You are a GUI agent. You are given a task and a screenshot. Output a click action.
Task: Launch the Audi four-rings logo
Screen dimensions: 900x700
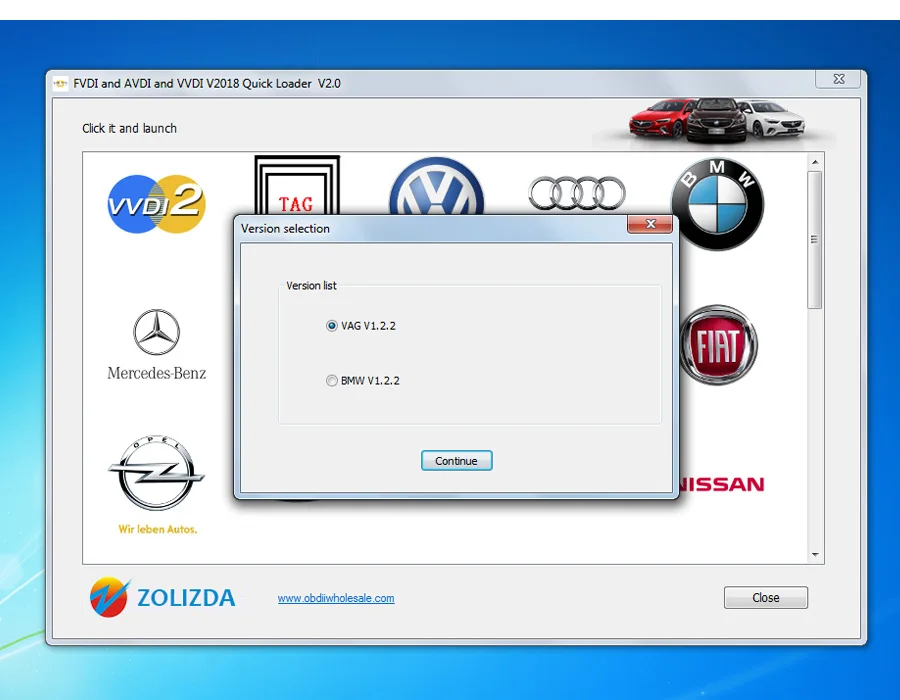(576, 193)
